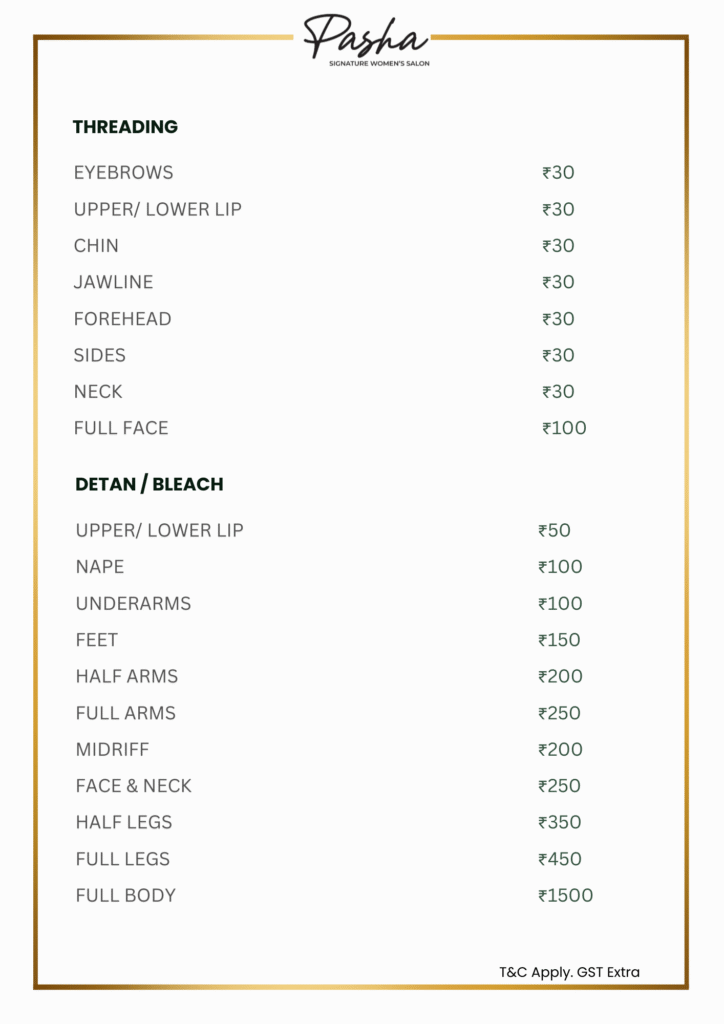The height and width of the screenshot is (1024, 724).
Task: Click the DETAN / BLEACH heading
Action: (x=149, y=484)
